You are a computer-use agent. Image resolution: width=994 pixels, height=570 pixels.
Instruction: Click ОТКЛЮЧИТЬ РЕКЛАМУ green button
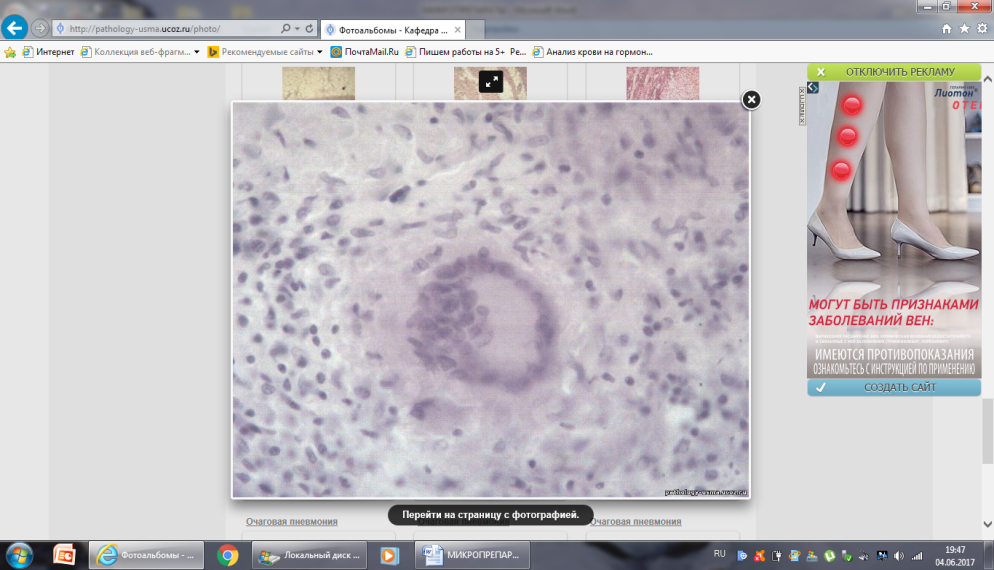click(x=894, y=72)
